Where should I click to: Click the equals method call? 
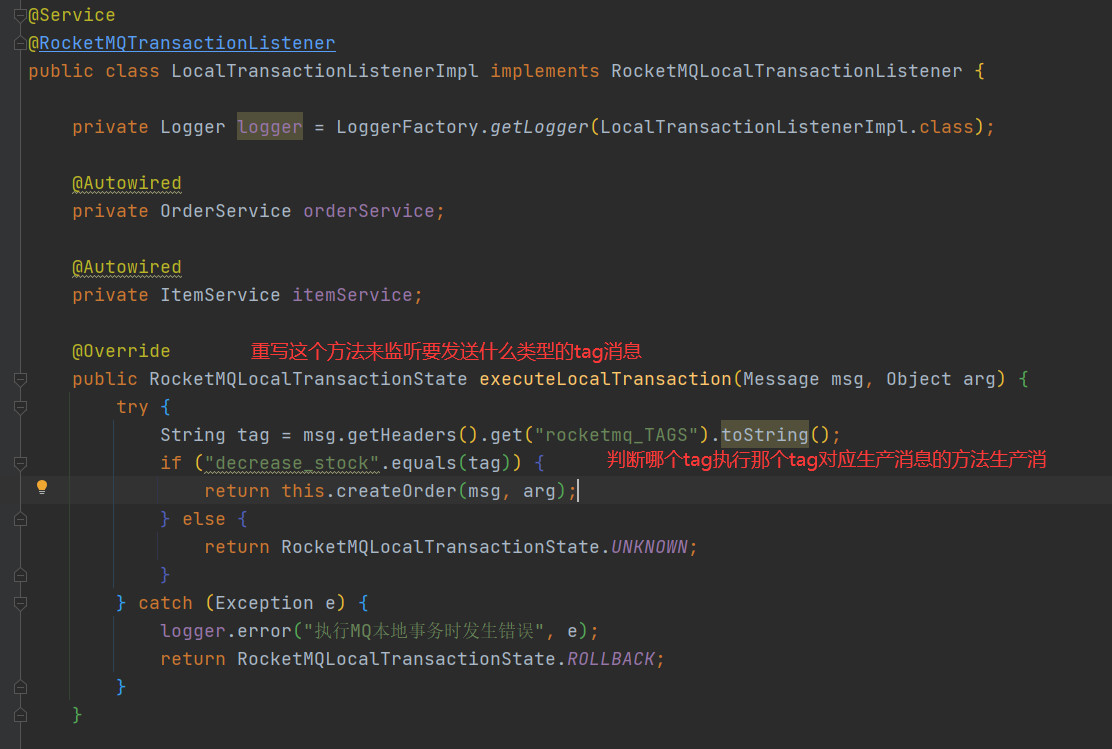pos(424,463)
